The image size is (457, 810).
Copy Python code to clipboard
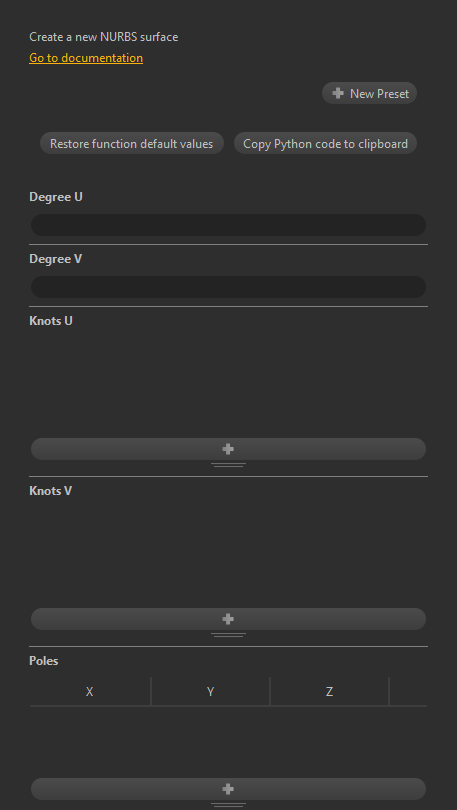(325, 143)
